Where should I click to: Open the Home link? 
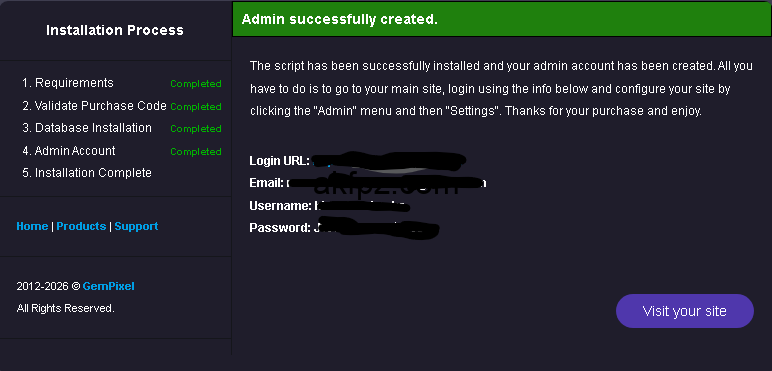tap(32, 226)
